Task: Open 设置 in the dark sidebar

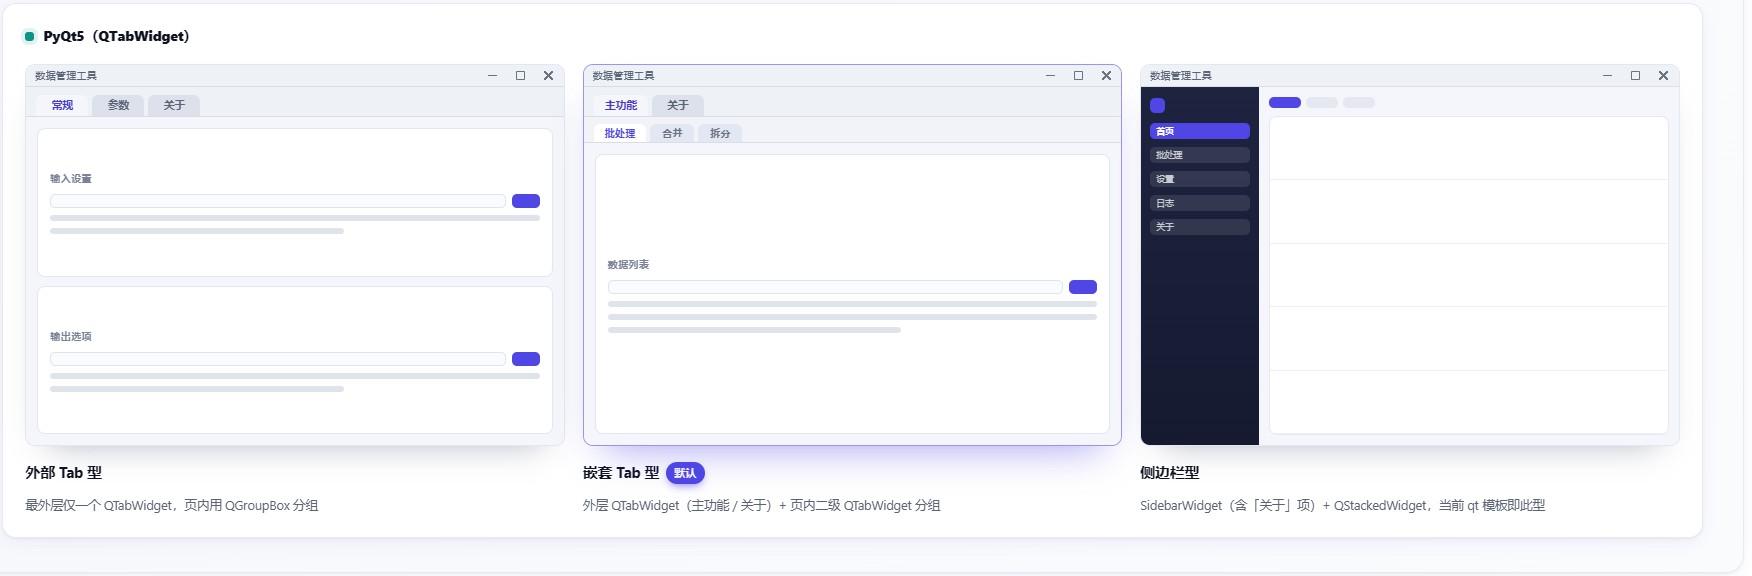Action: [x=1200, y=179]
